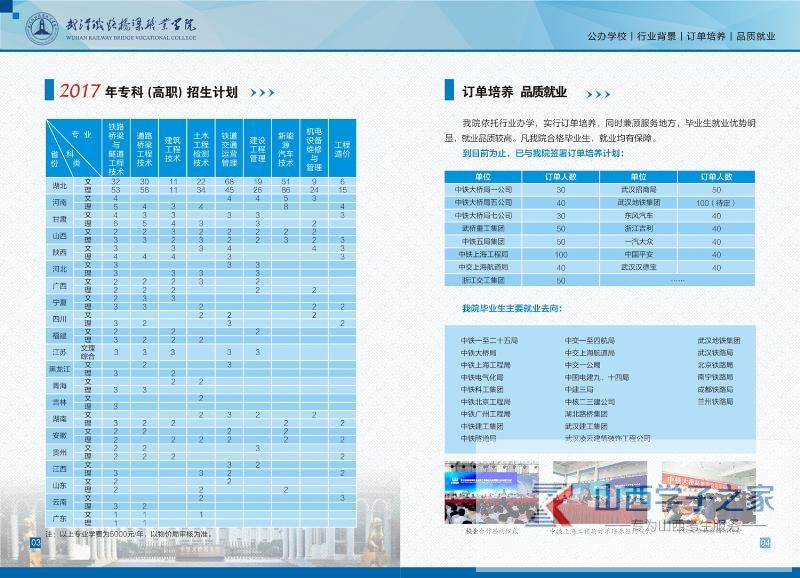Click the 湖南 province row label

[x=60, y=419]
